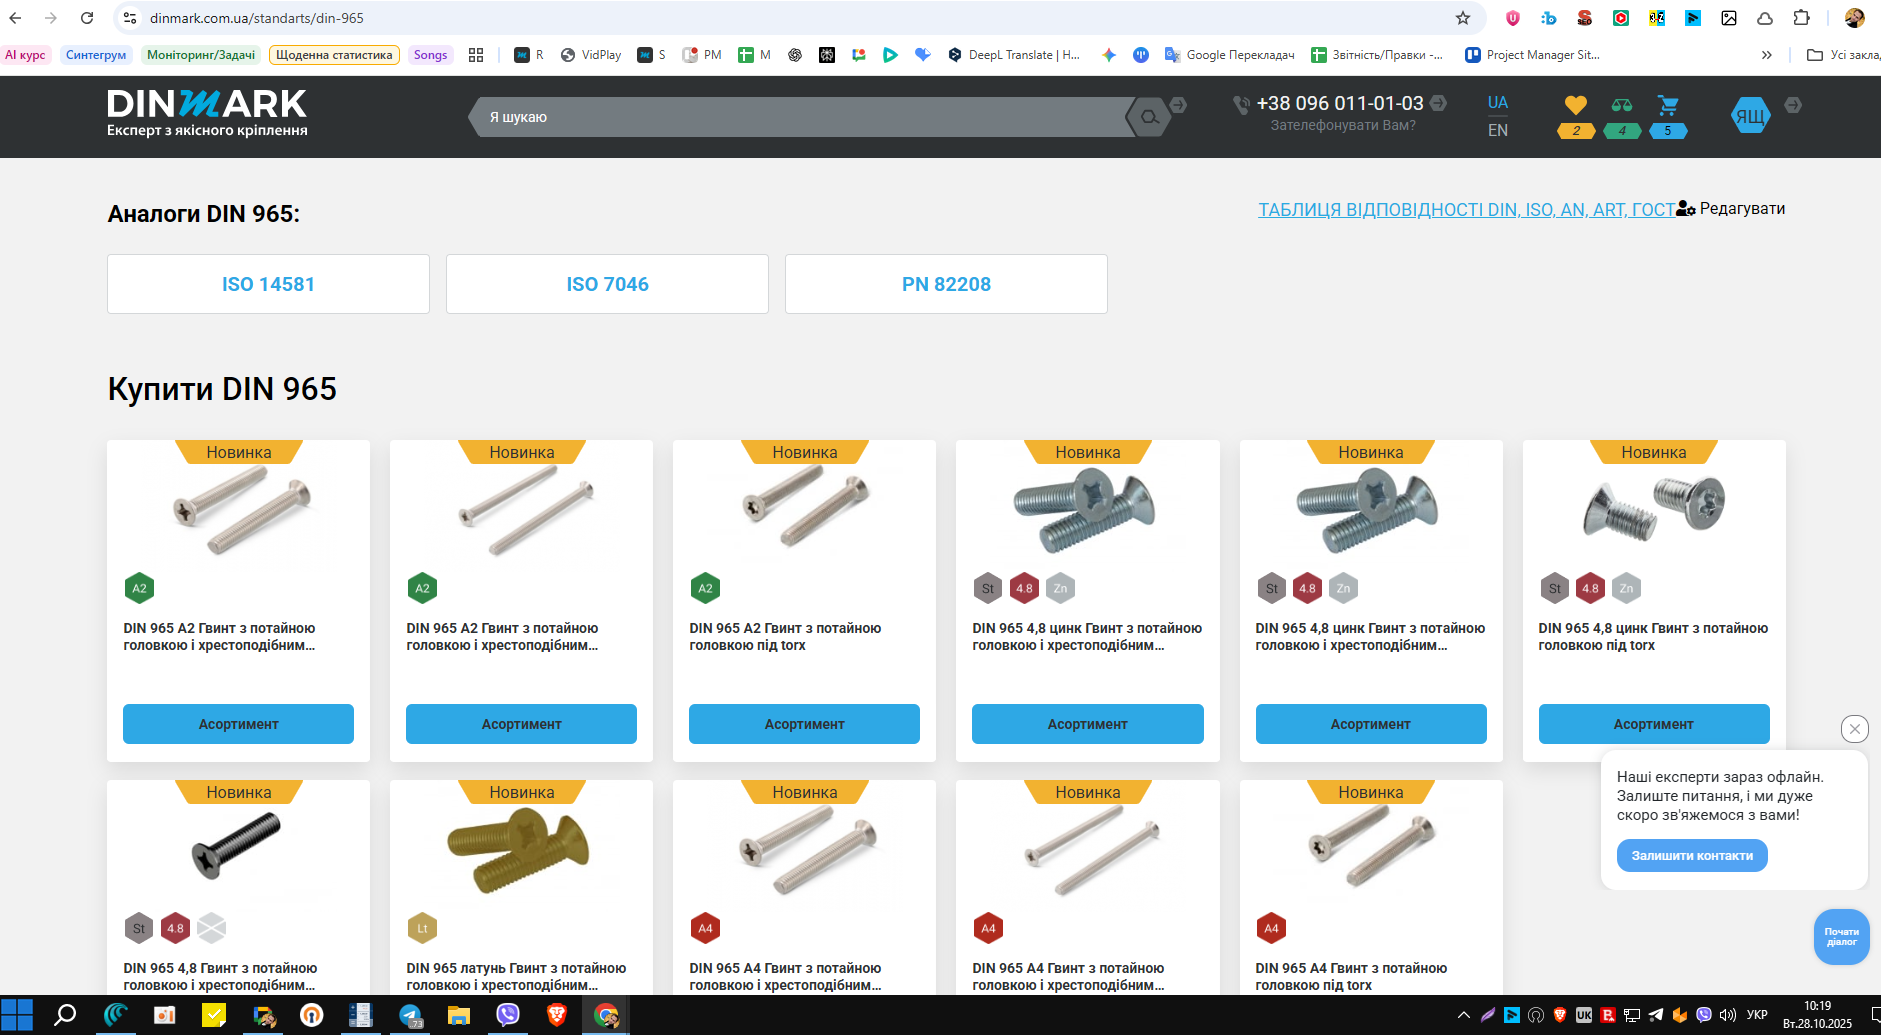Open the PN 82208 analog standard
The image size is (1881, 1035).
[946, 284]
